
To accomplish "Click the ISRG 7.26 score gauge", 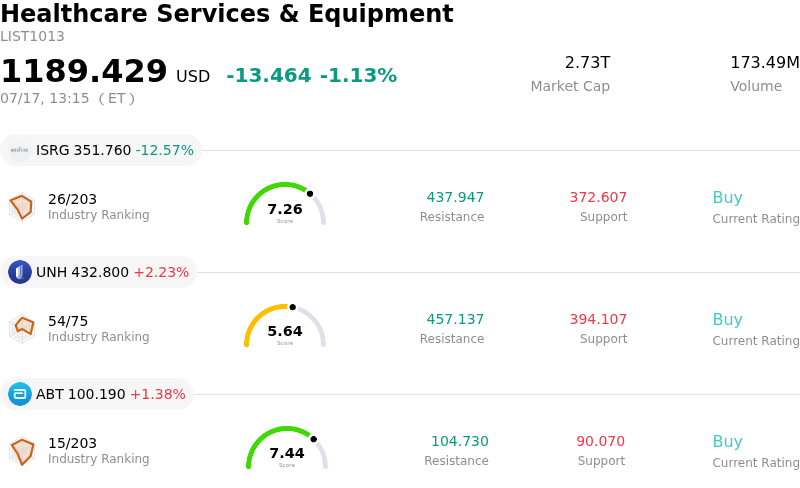I will pyautogui.click(x=285, y=204).
